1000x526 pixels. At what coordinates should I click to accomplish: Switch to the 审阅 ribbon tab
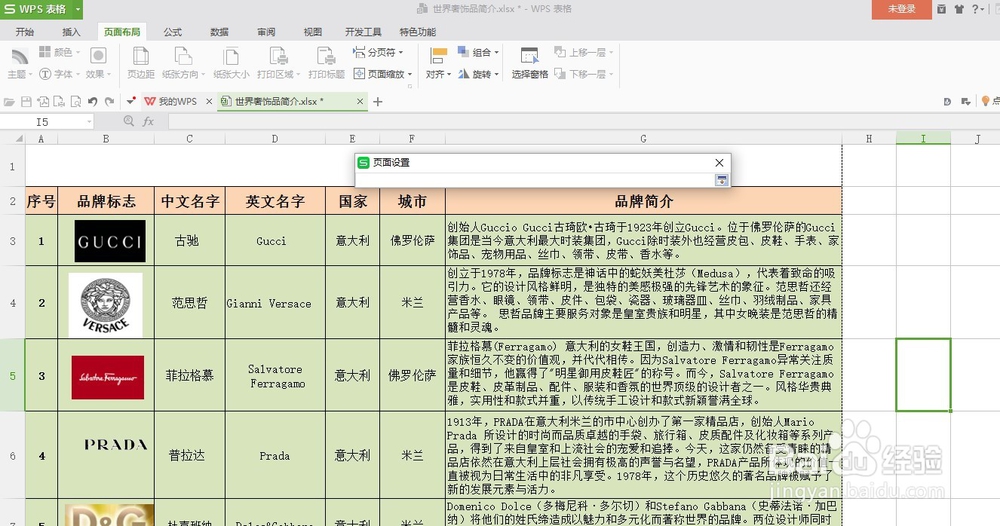266,32
